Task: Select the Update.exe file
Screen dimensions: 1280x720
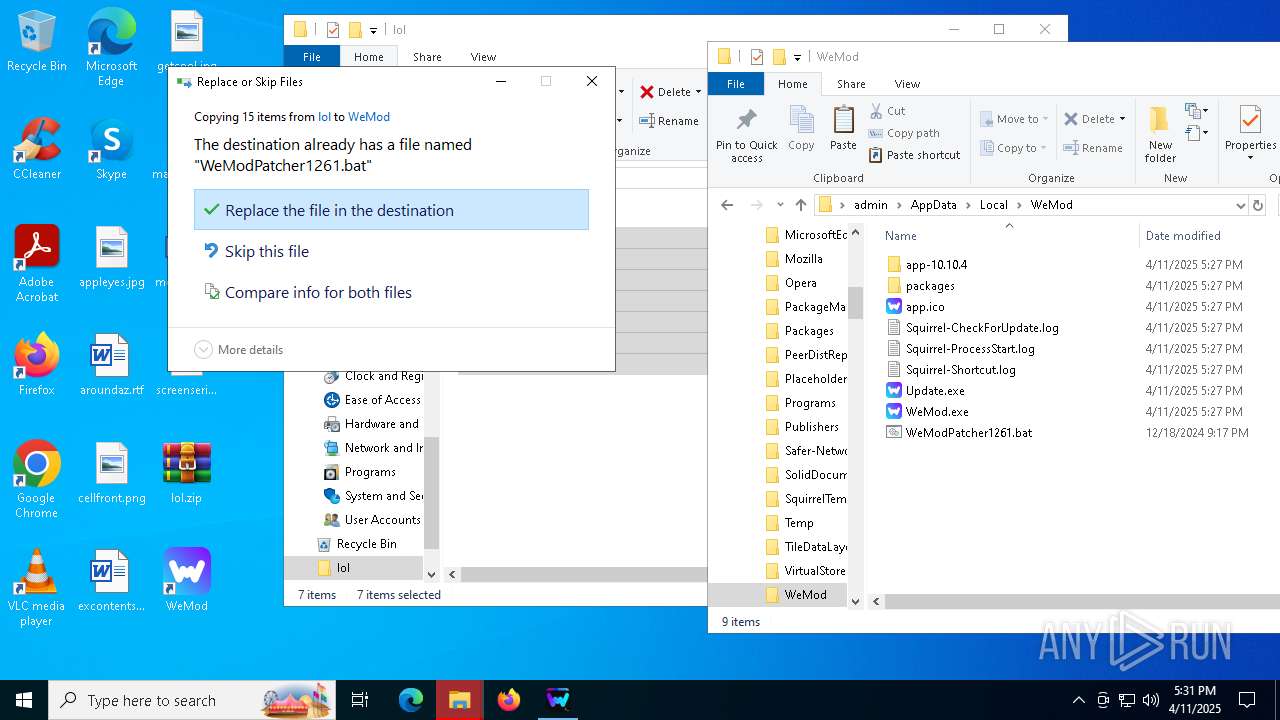Action: tap(935, 391)
